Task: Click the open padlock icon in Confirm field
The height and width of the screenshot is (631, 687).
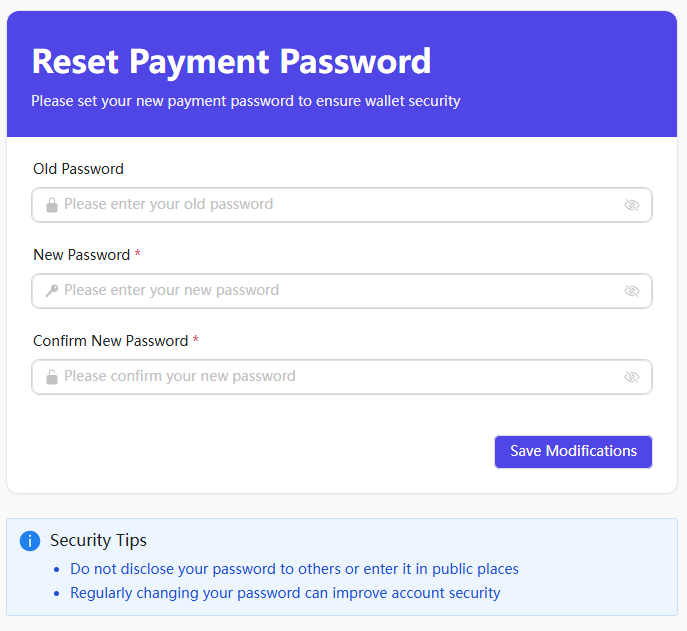Action: click(x=52, y=377)
